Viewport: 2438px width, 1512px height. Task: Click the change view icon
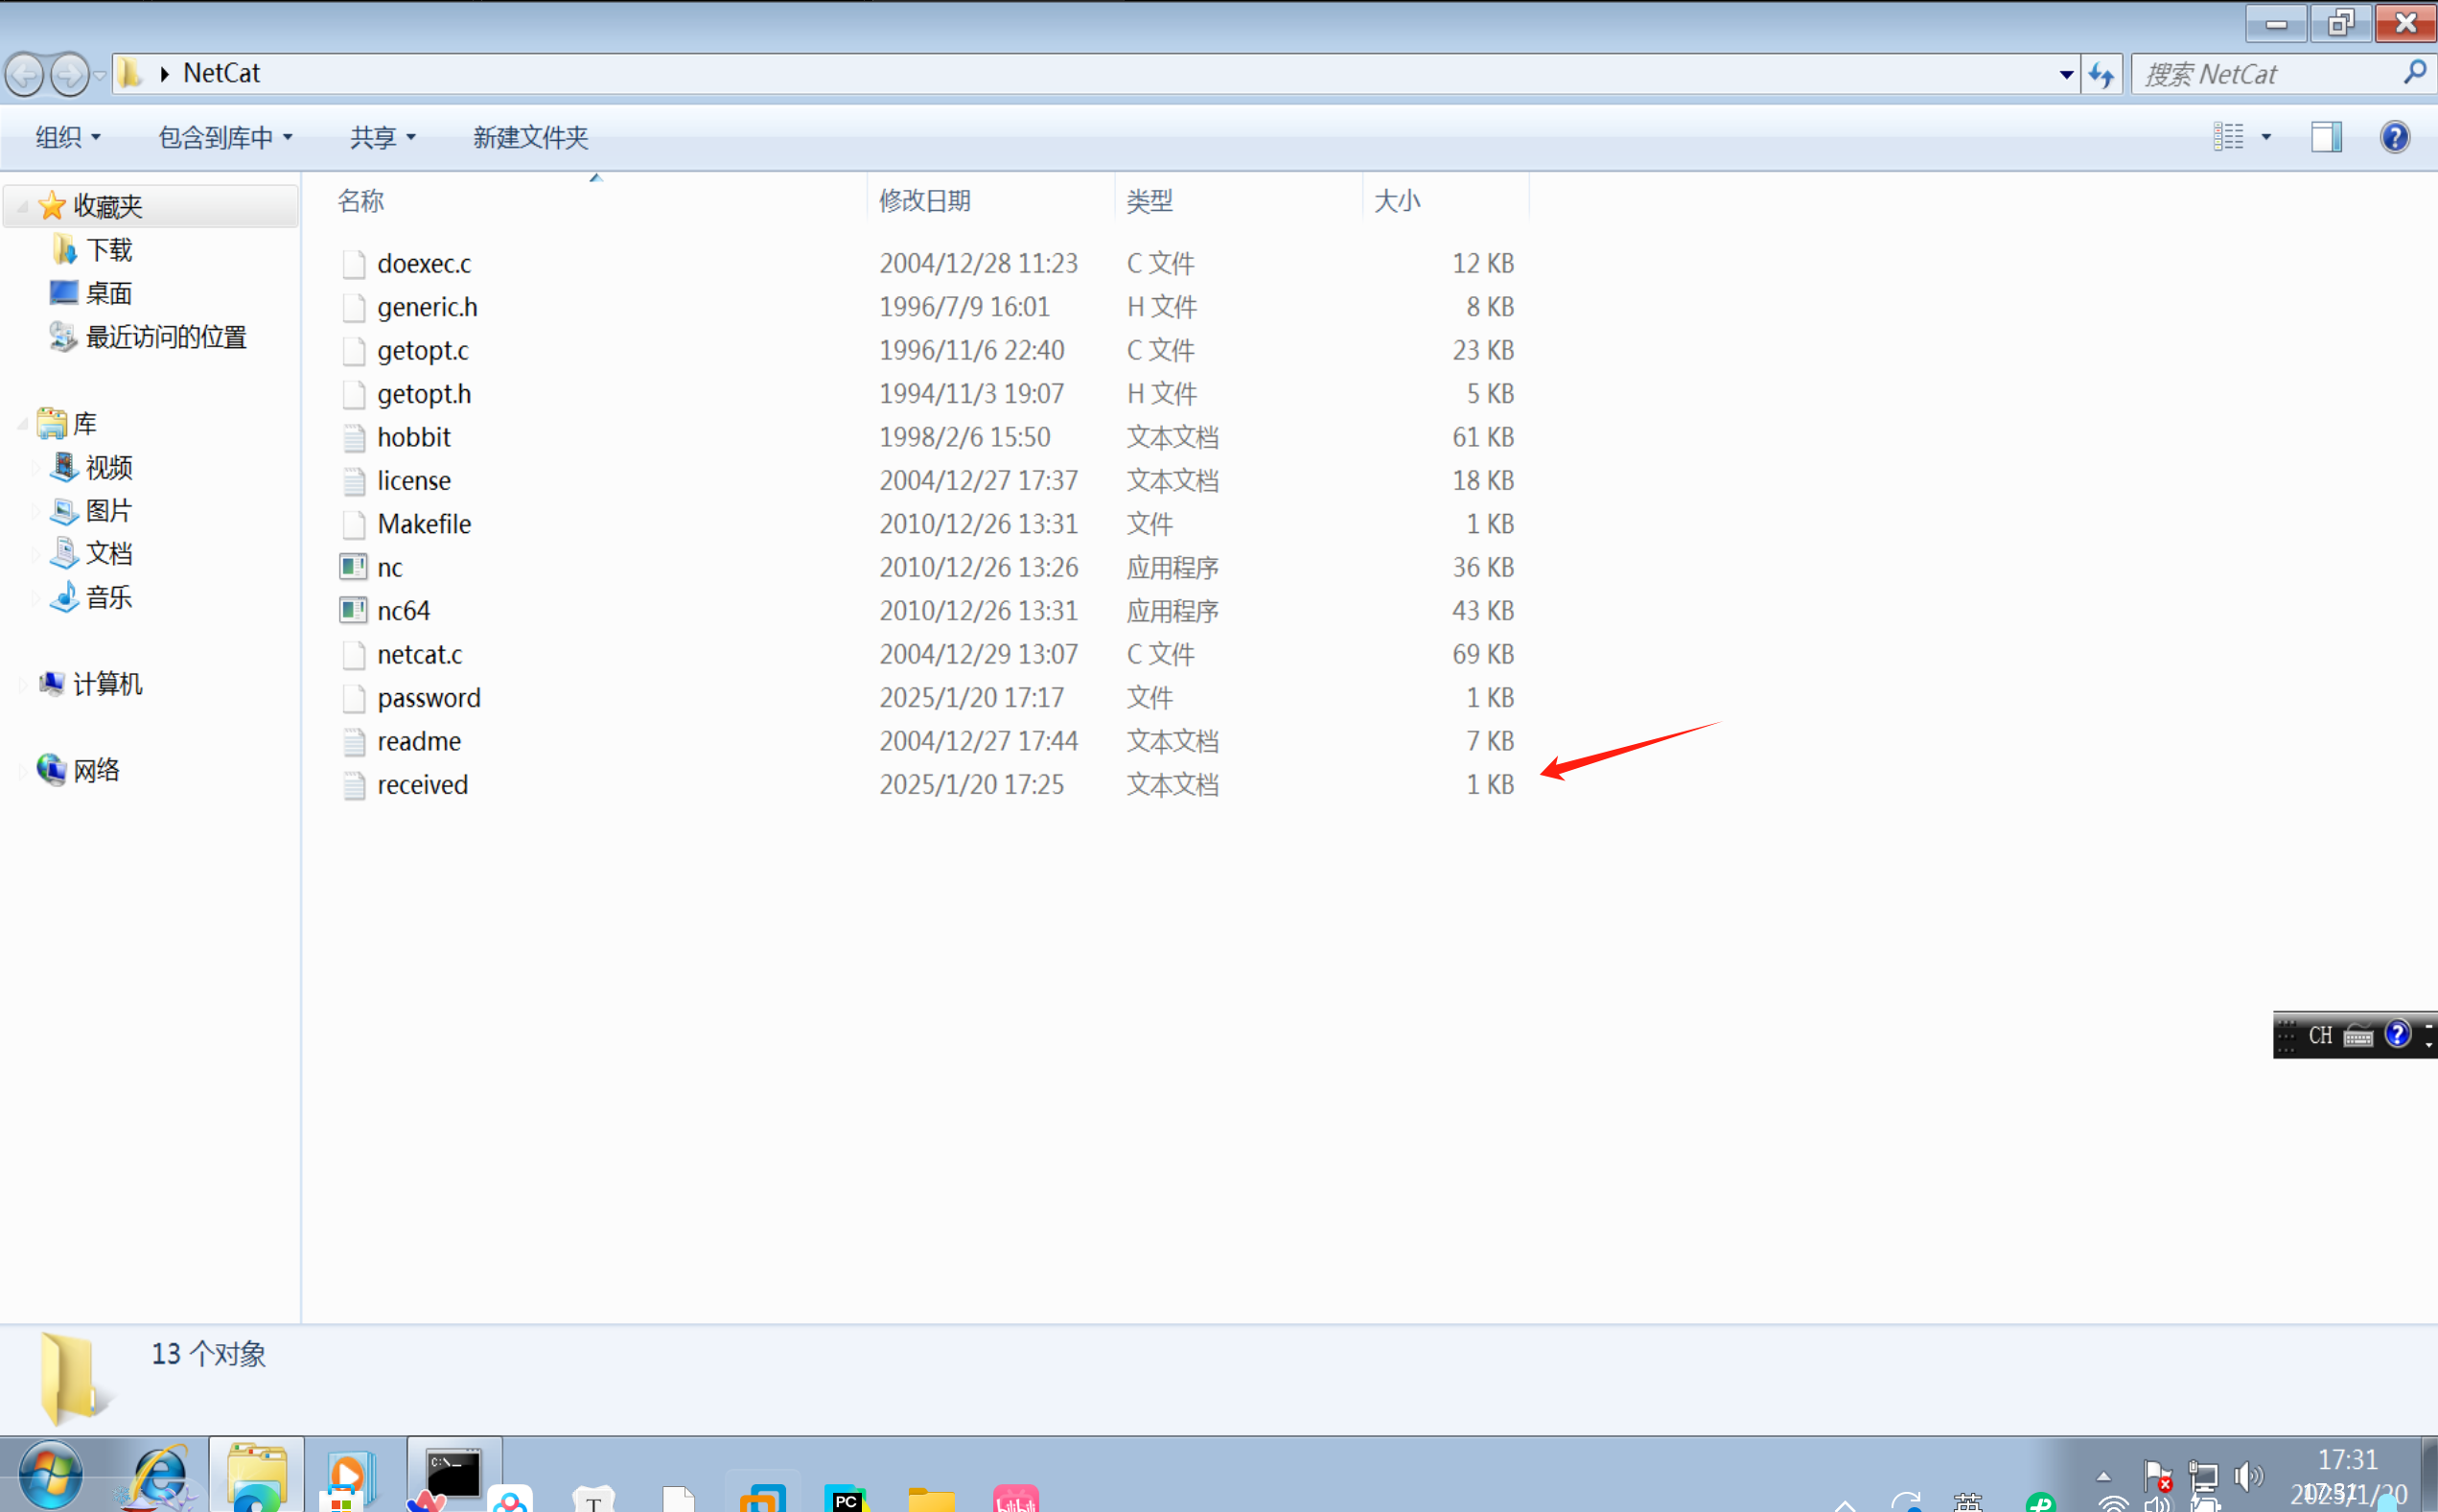[x=2228, y=137]
